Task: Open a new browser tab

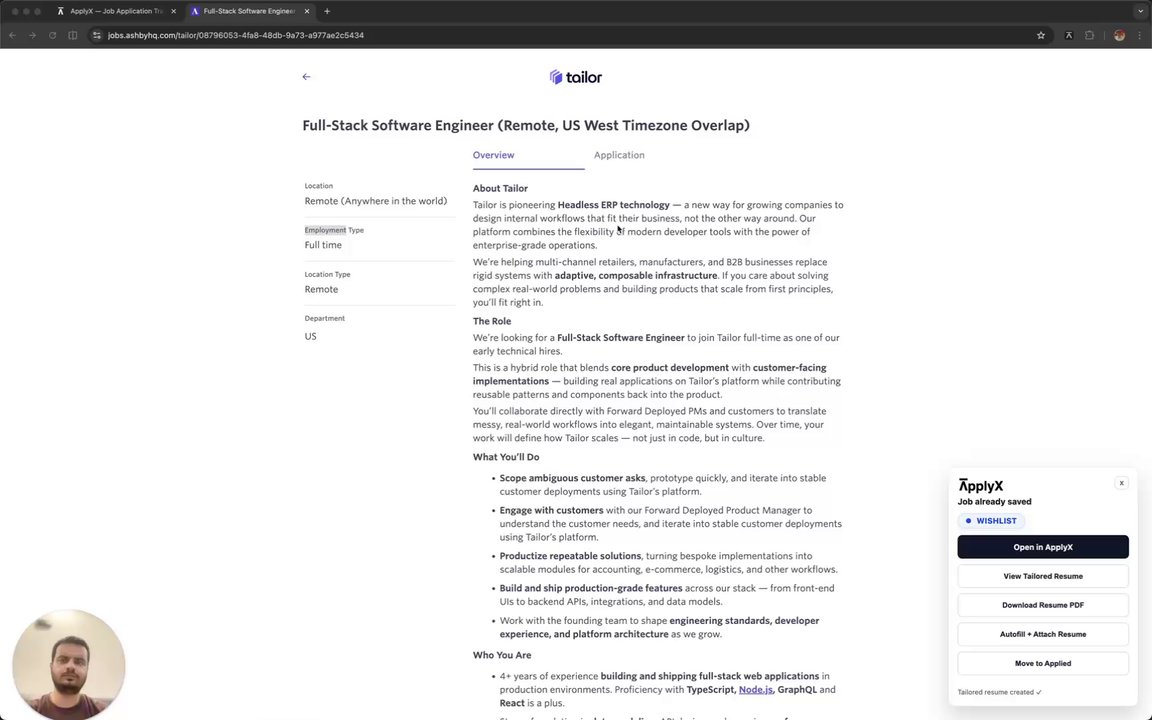Action: click(327, 11)
